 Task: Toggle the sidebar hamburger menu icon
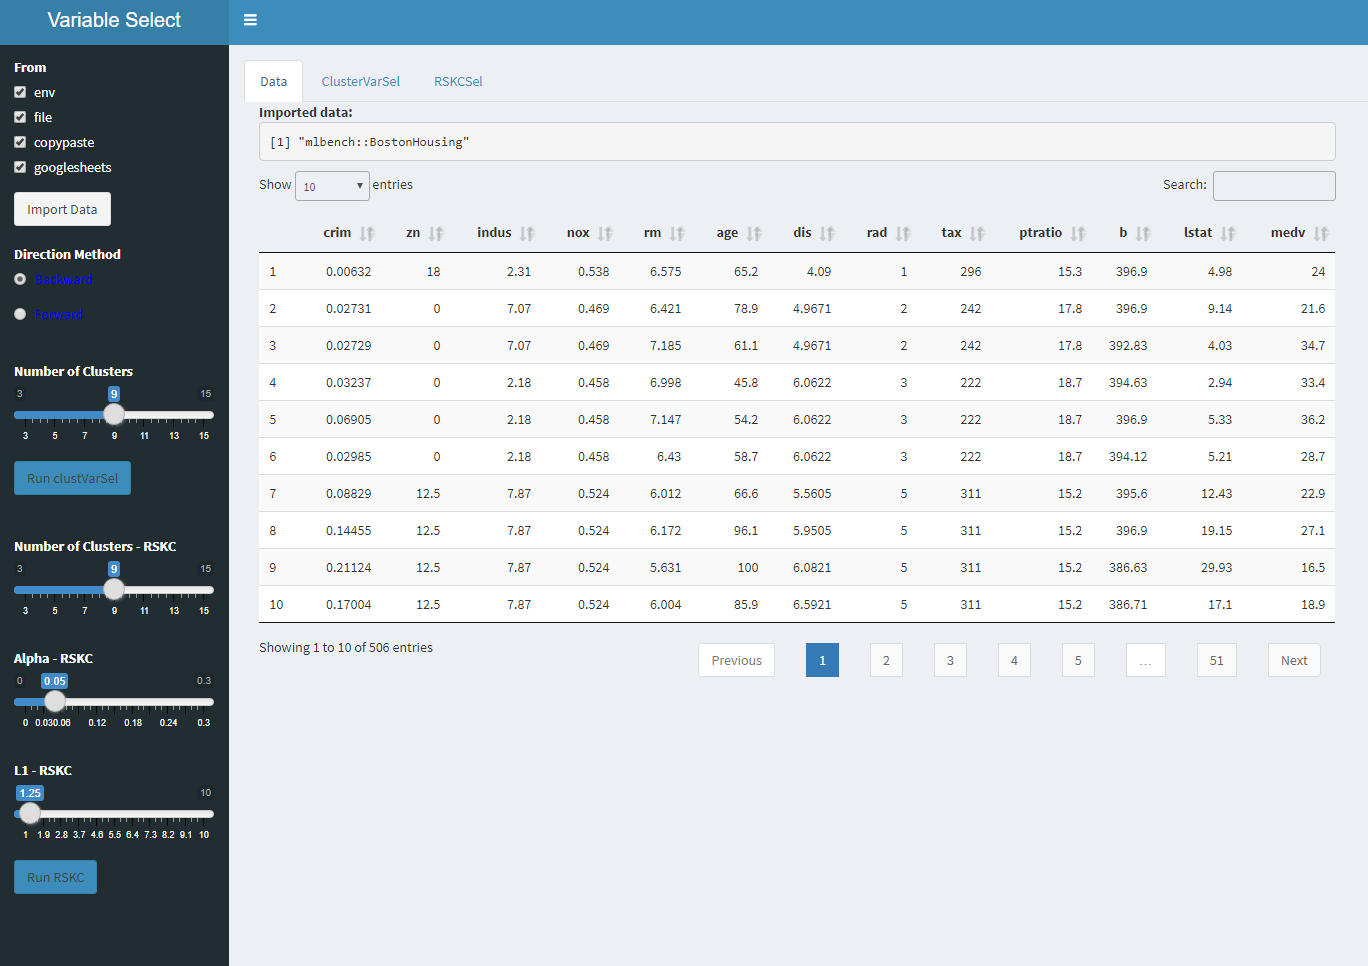[x=250, y=20]
